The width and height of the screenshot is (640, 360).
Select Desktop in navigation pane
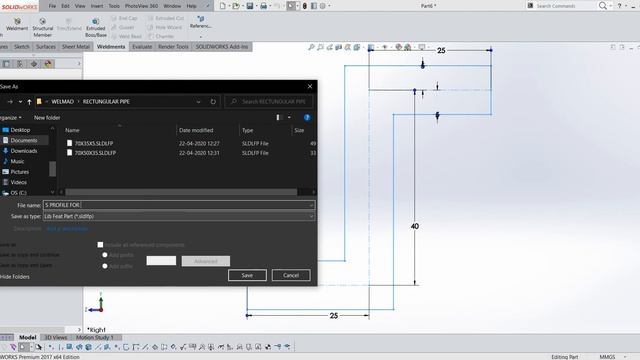(20, 130)
